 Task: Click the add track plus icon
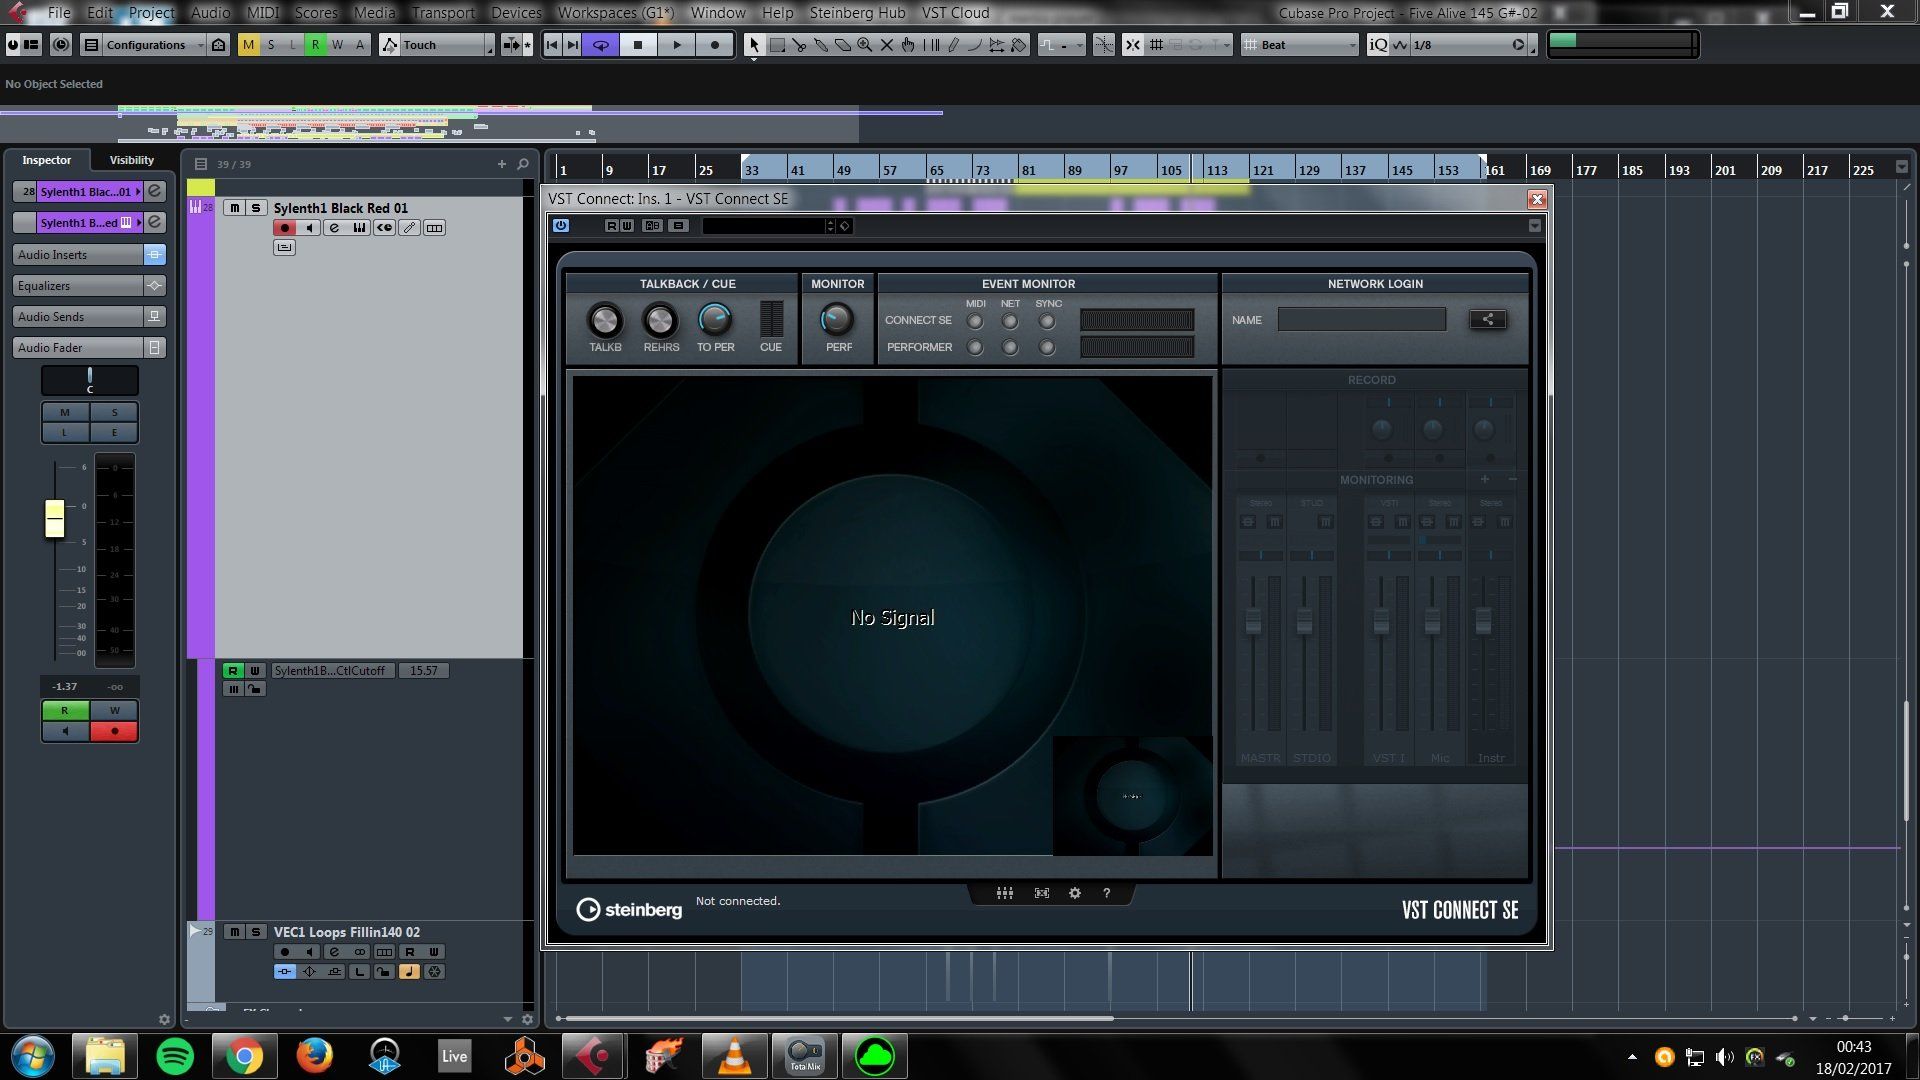click(x=502, y=164)
